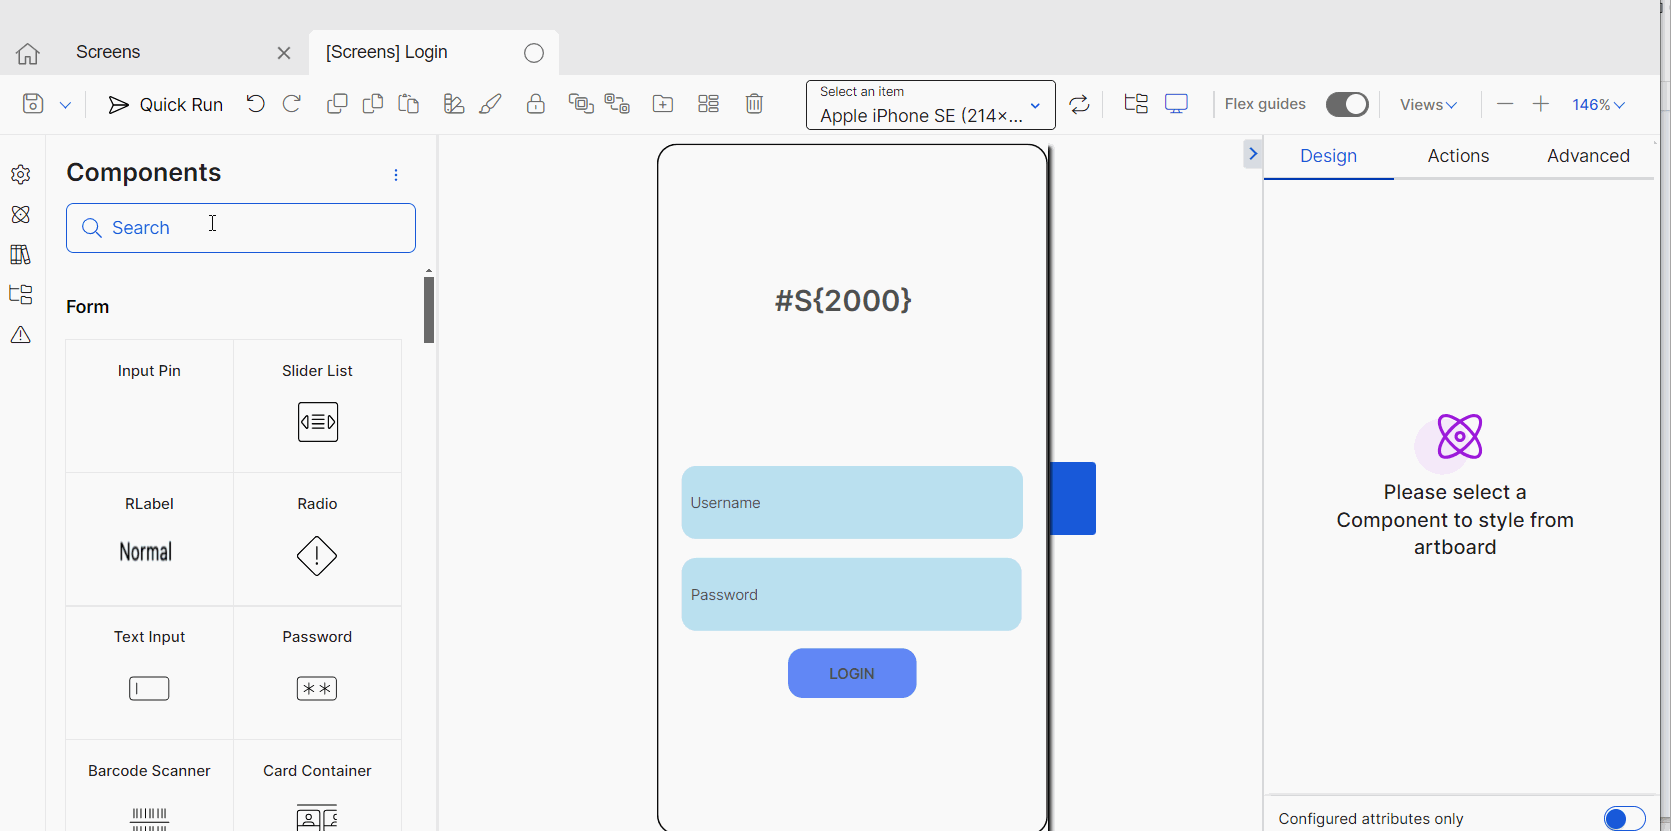Viewport: 1671px width, 831px height.
Task: Click the home icon
Action: [28, 53]
